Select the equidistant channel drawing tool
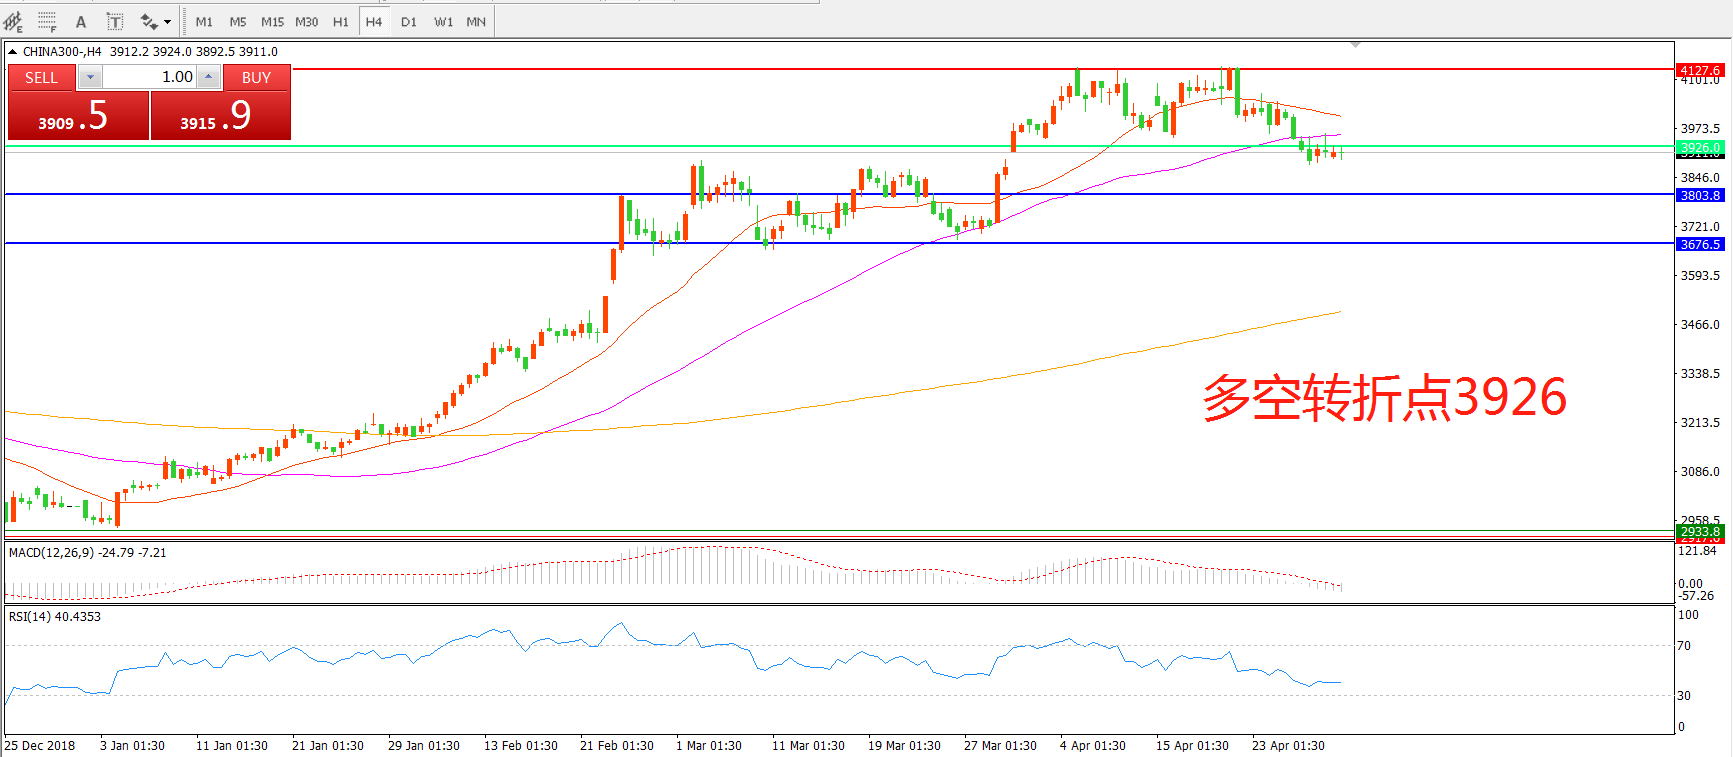Image resolution: width=1733 pixels, height=757 pixels. 14,21
